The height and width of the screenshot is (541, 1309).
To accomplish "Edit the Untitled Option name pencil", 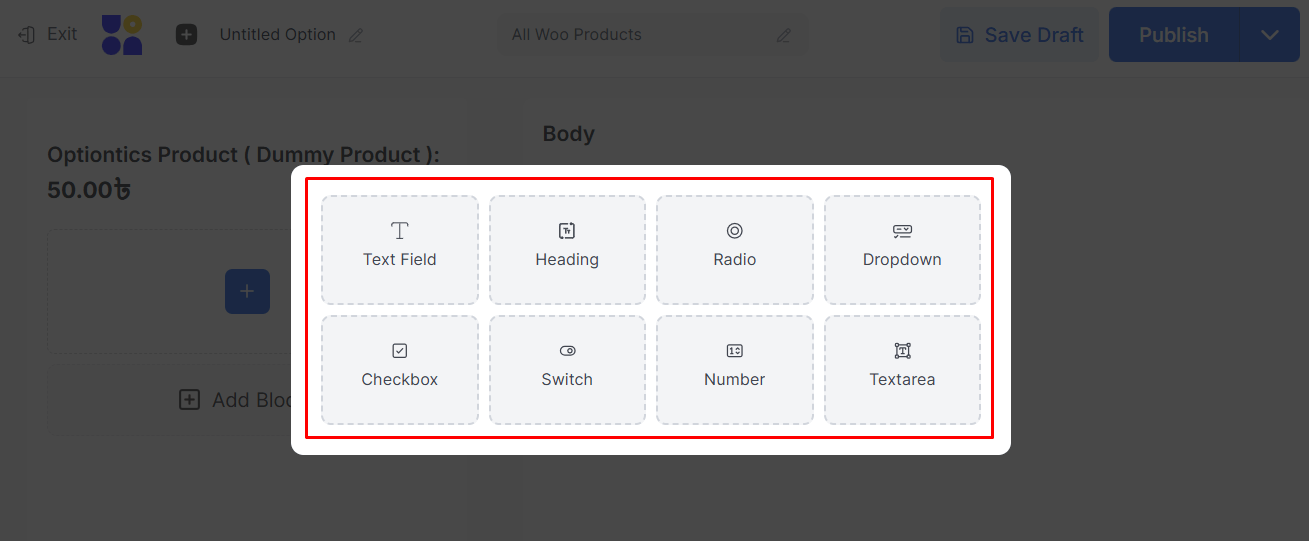I will (355, 35).
